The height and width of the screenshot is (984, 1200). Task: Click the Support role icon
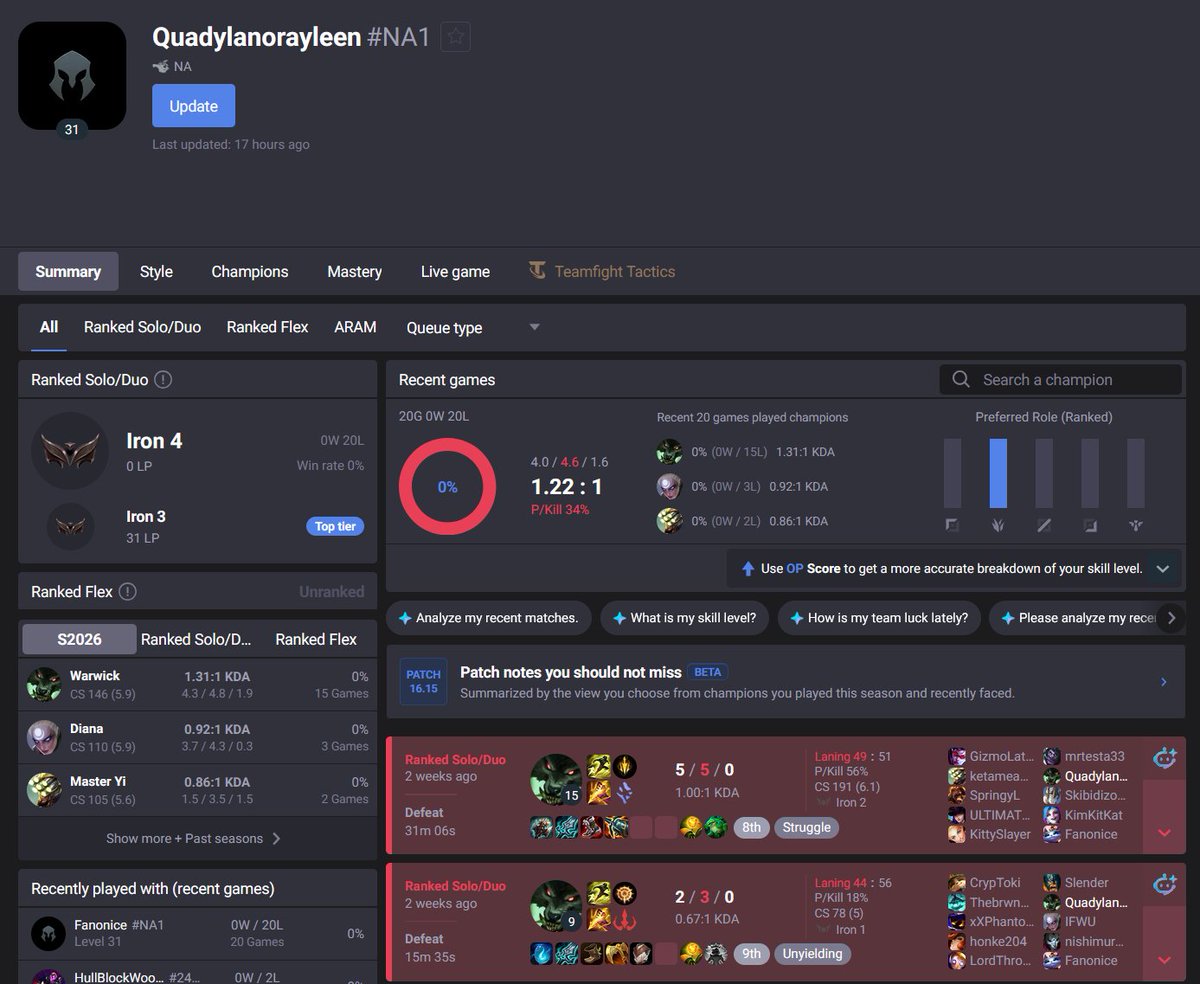click(1136, 525)
